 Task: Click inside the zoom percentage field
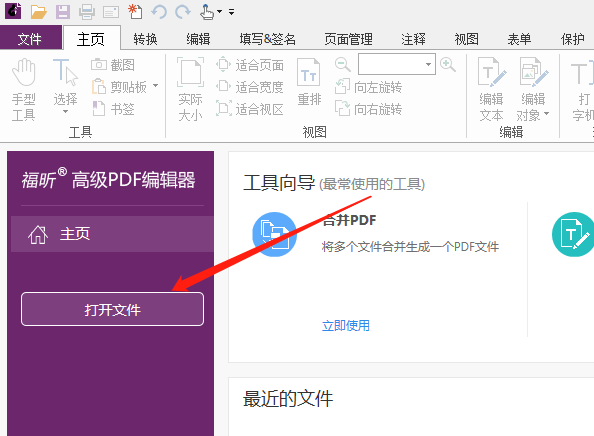point(390,64)
